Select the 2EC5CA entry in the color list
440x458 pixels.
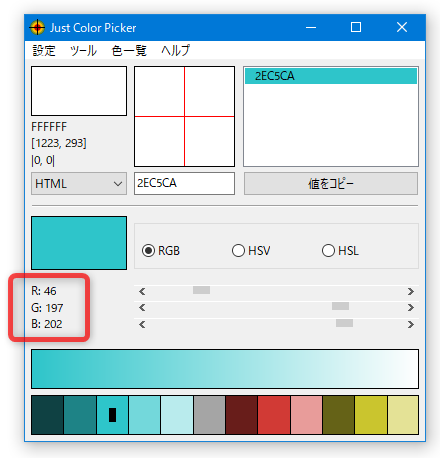pyautogui.click(x=331, y=76)
